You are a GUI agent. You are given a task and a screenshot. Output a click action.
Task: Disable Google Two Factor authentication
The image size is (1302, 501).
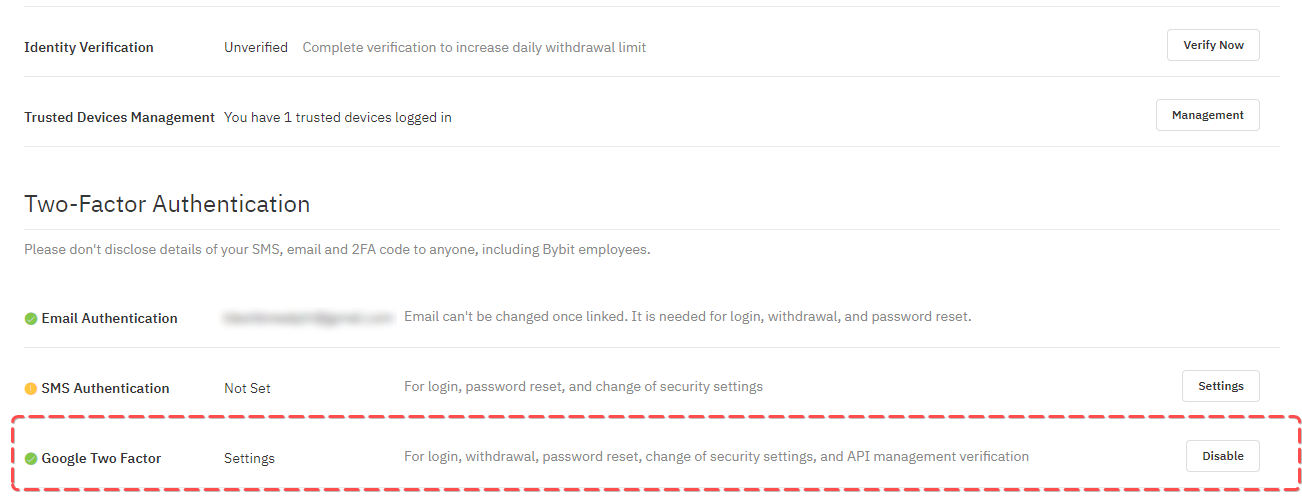coord(1222,456)
